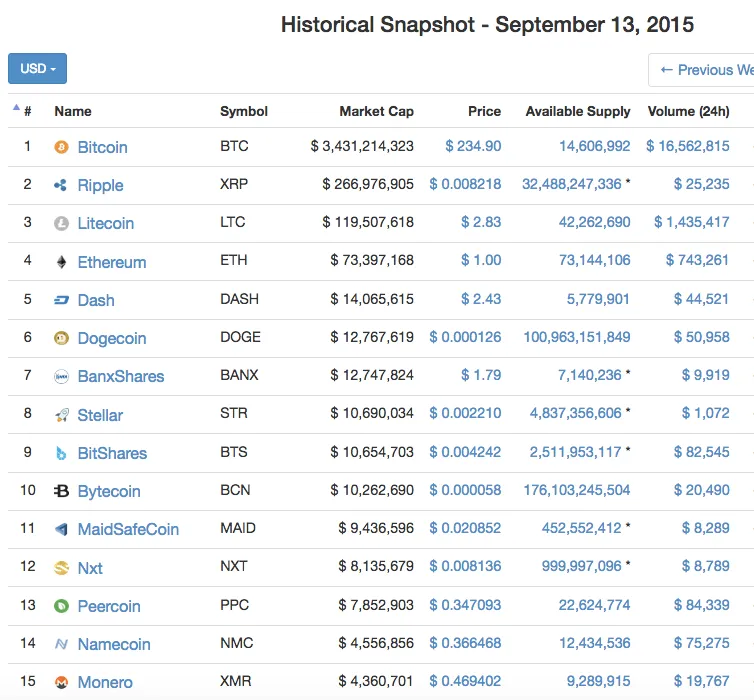Screen dimensions: 754x700
Task: Sort table by Name column header
Action: 73,111
